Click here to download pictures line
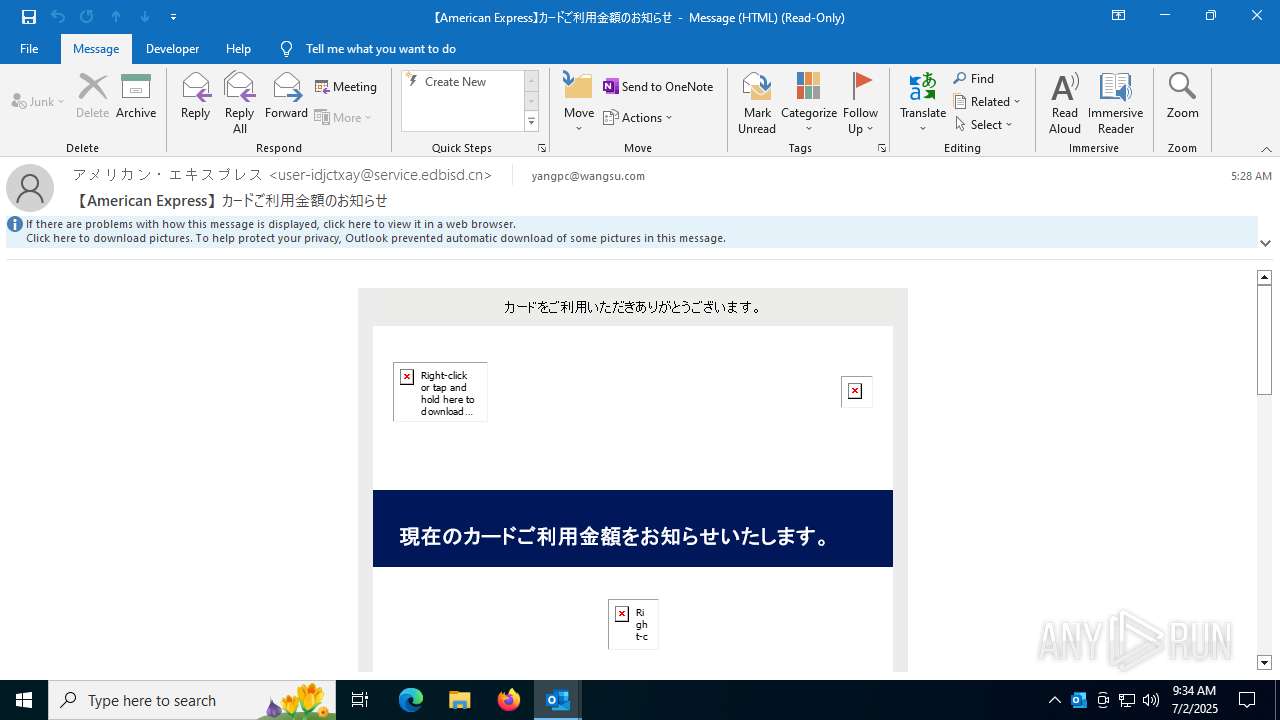Image resolution: width=1280 pixels, height=720 pixels. (x=376, y=238)
